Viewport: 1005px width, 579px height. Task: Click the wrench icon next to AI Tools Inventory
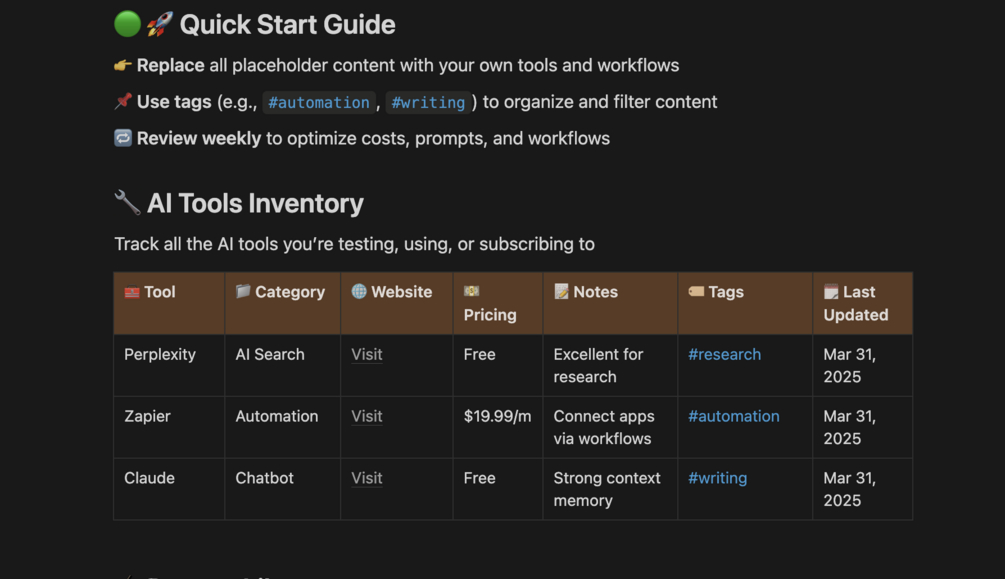click(127, 203)
